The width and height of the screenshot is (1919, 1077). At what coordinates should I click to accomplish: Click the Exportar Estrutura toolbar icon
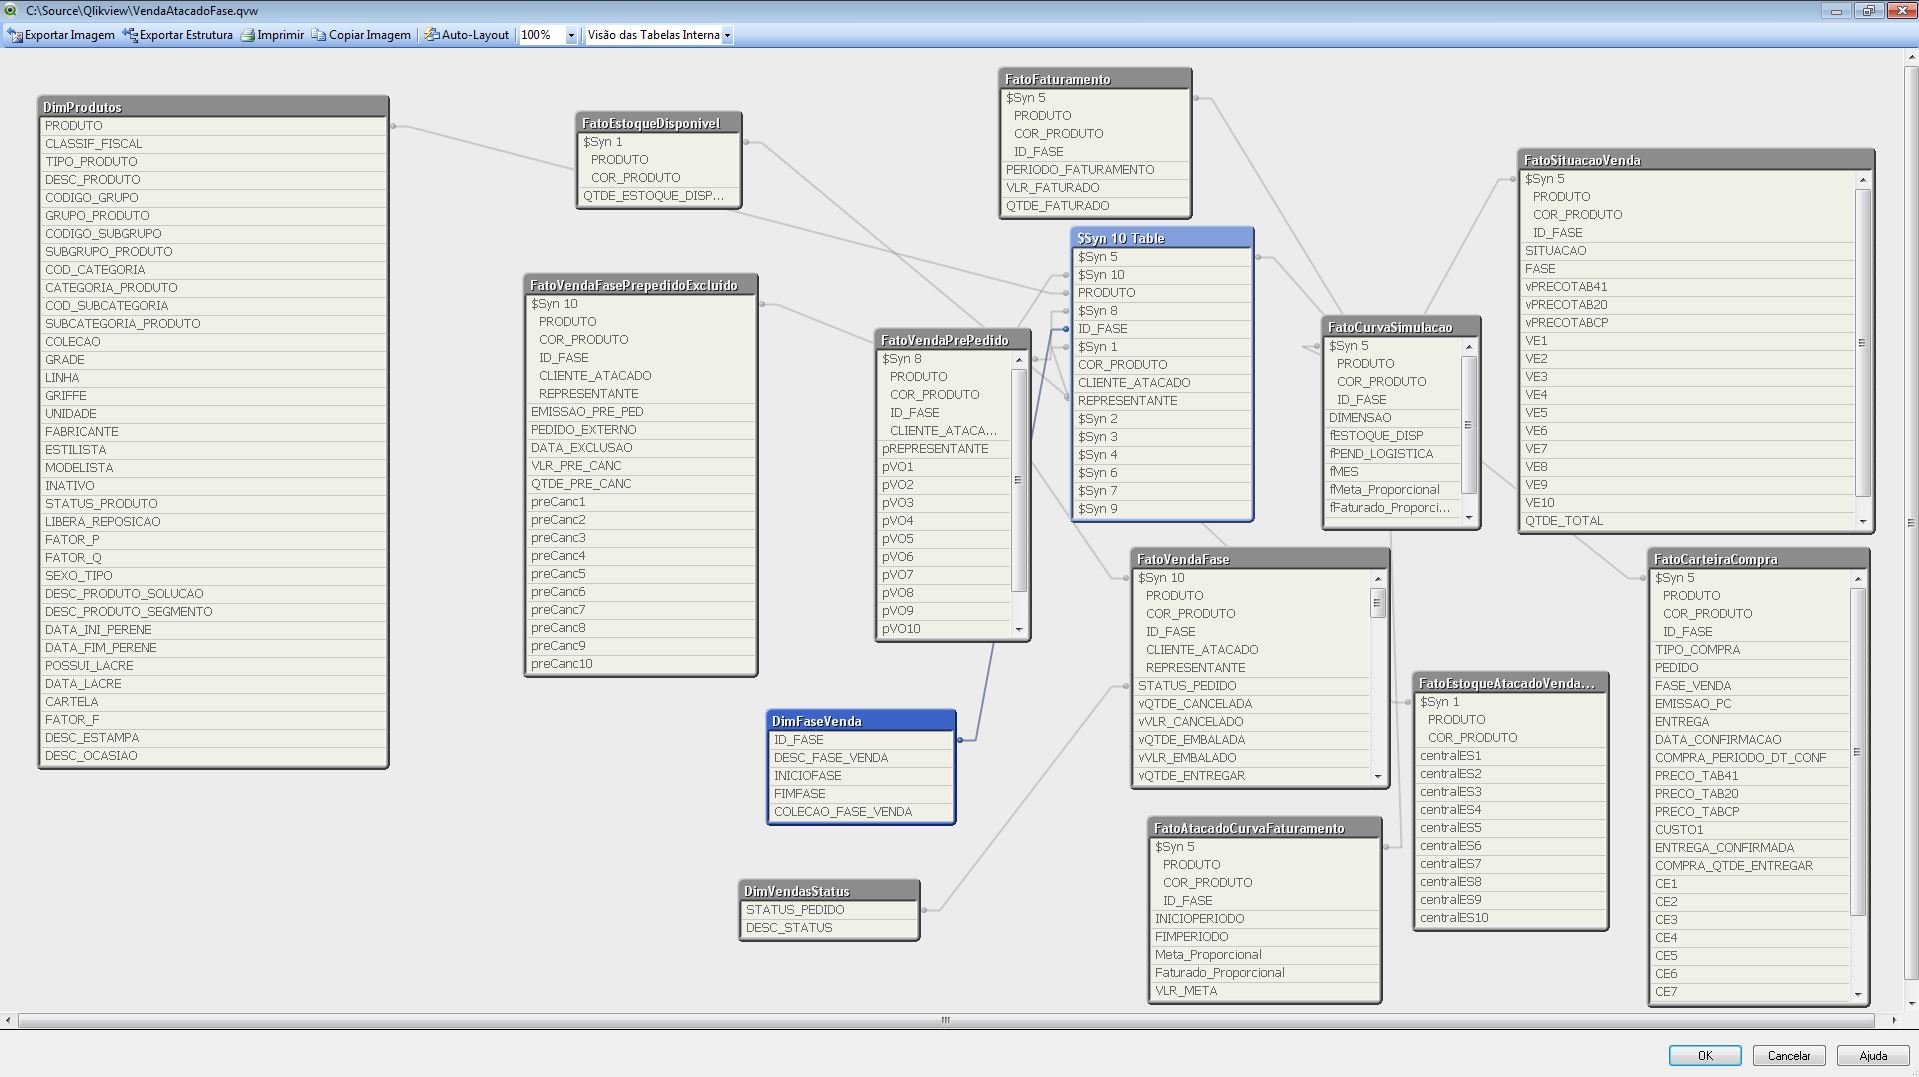(130, 35)
